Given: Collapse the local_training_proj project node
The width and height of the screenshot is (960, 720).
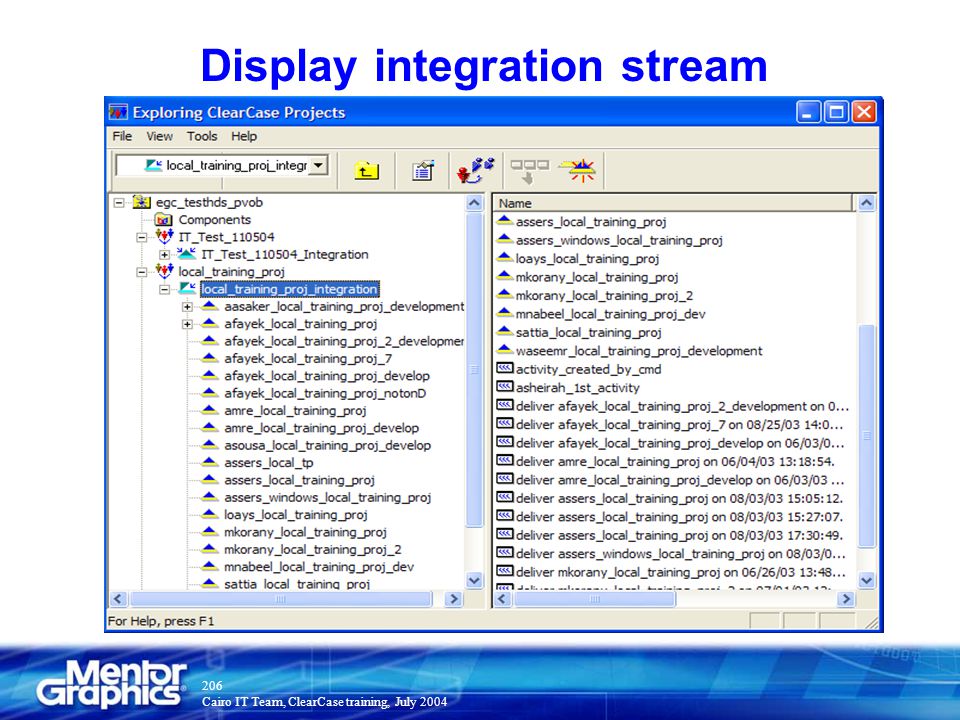Looking at the screenshot, I should 141,272.
